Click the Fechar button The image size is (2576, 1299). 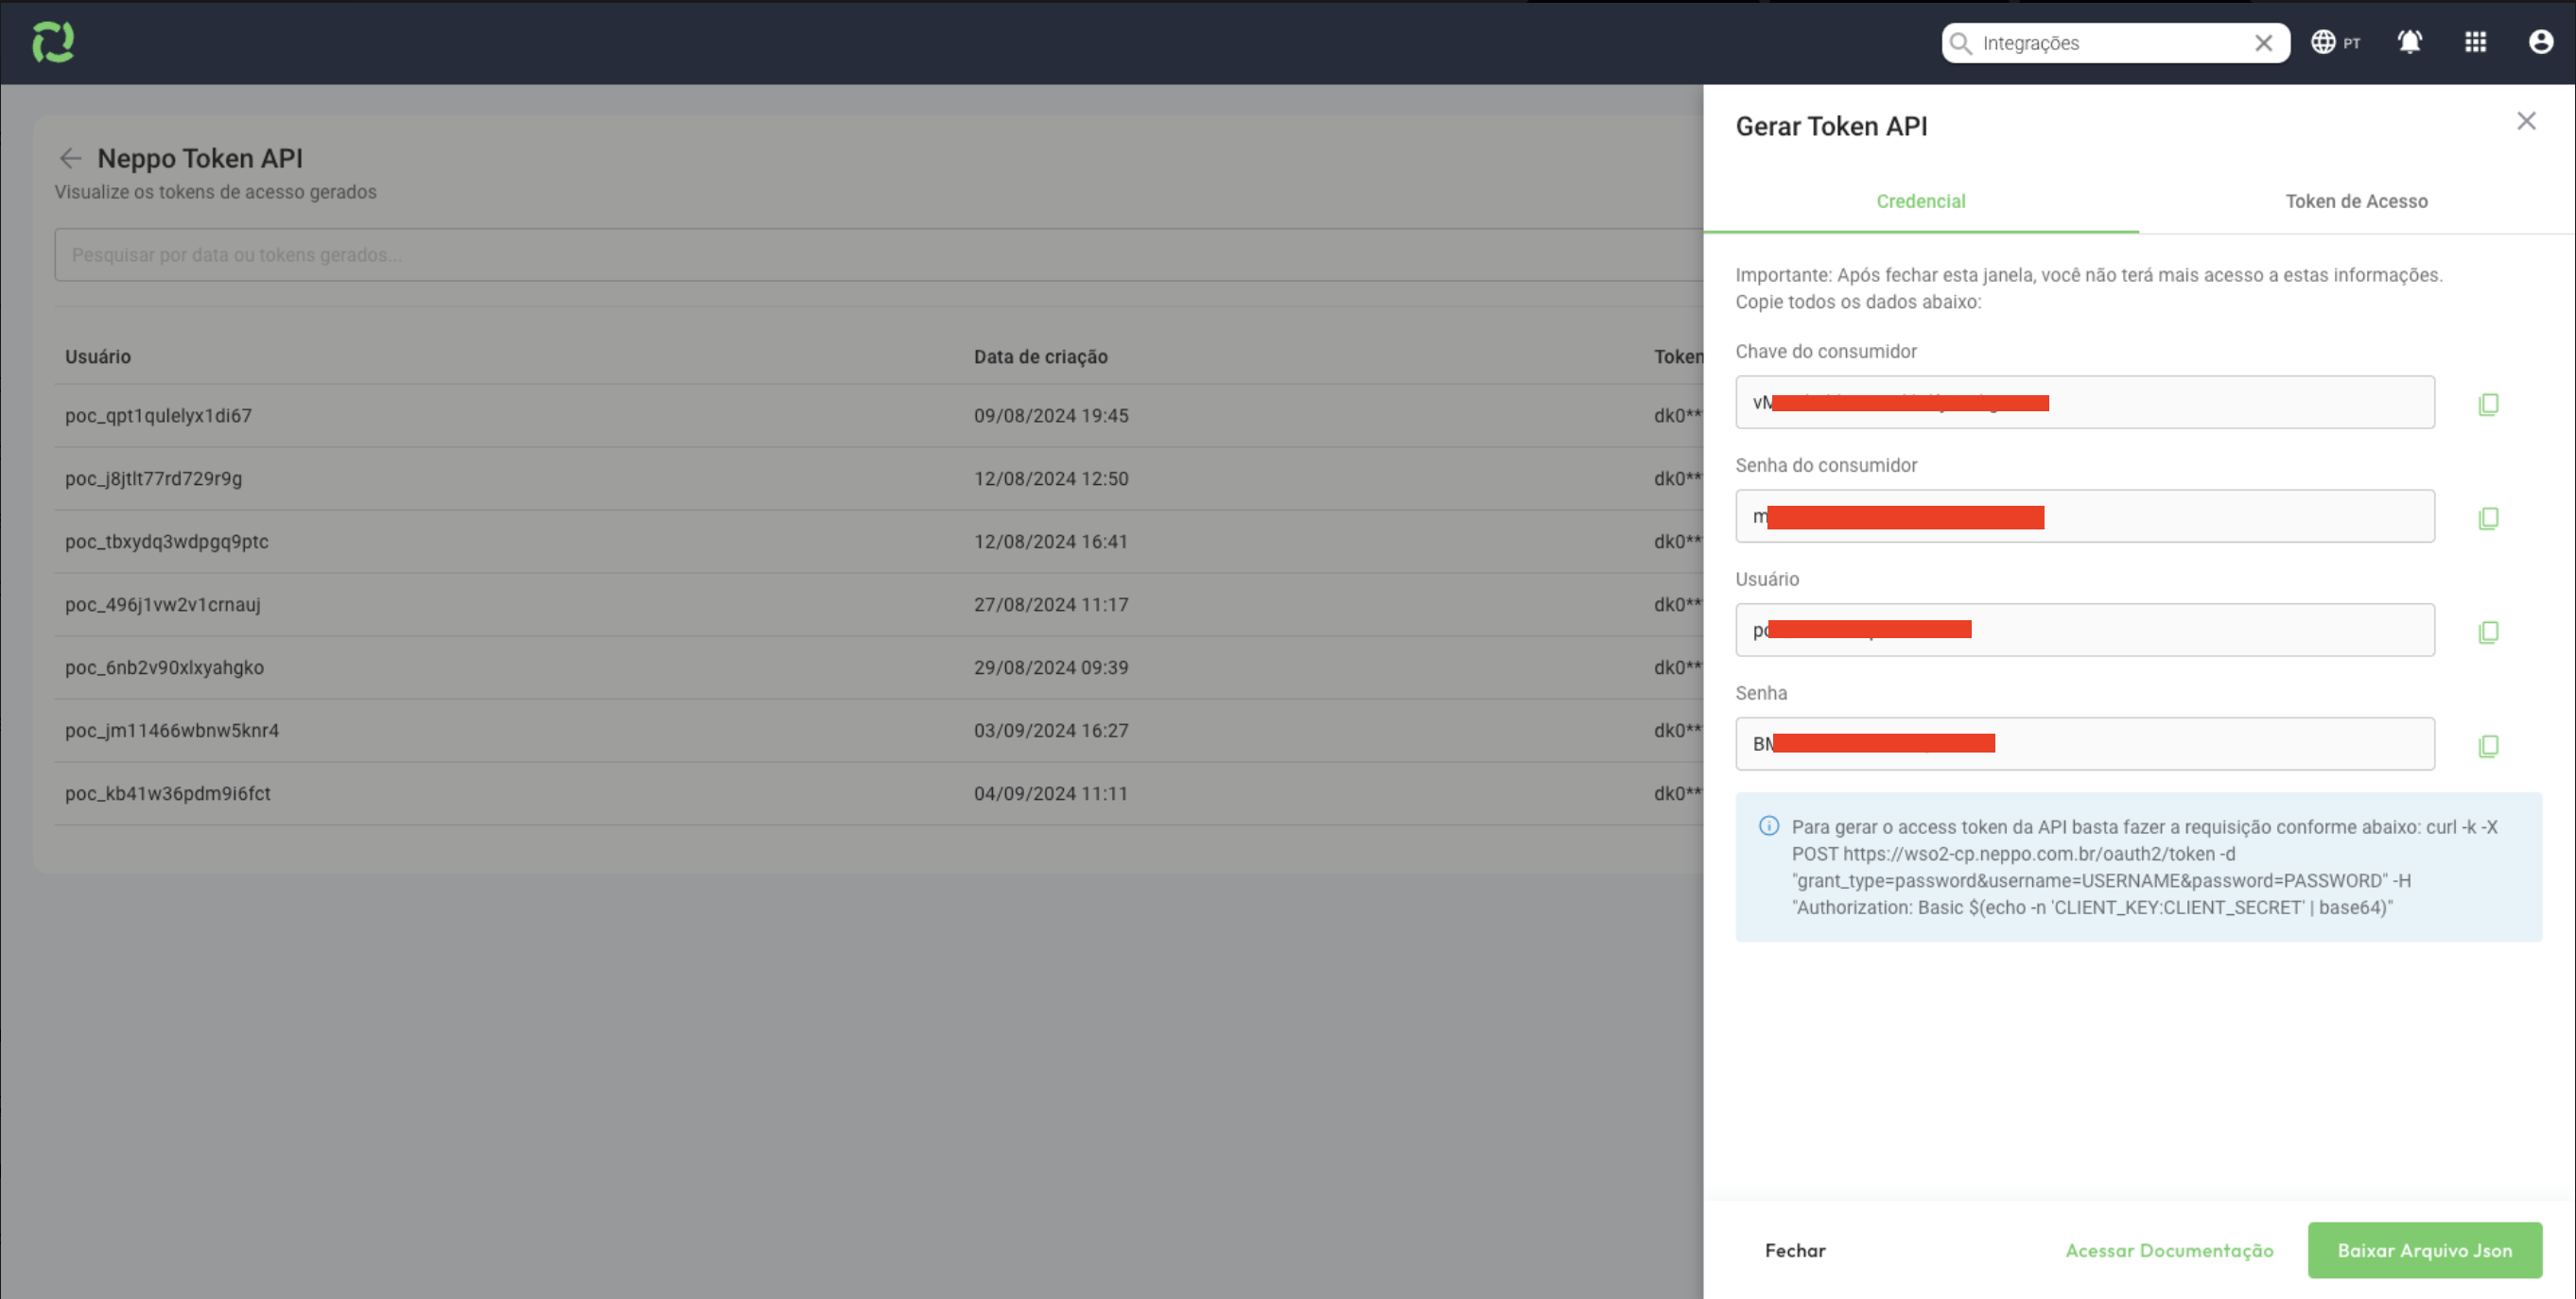1795,1250
